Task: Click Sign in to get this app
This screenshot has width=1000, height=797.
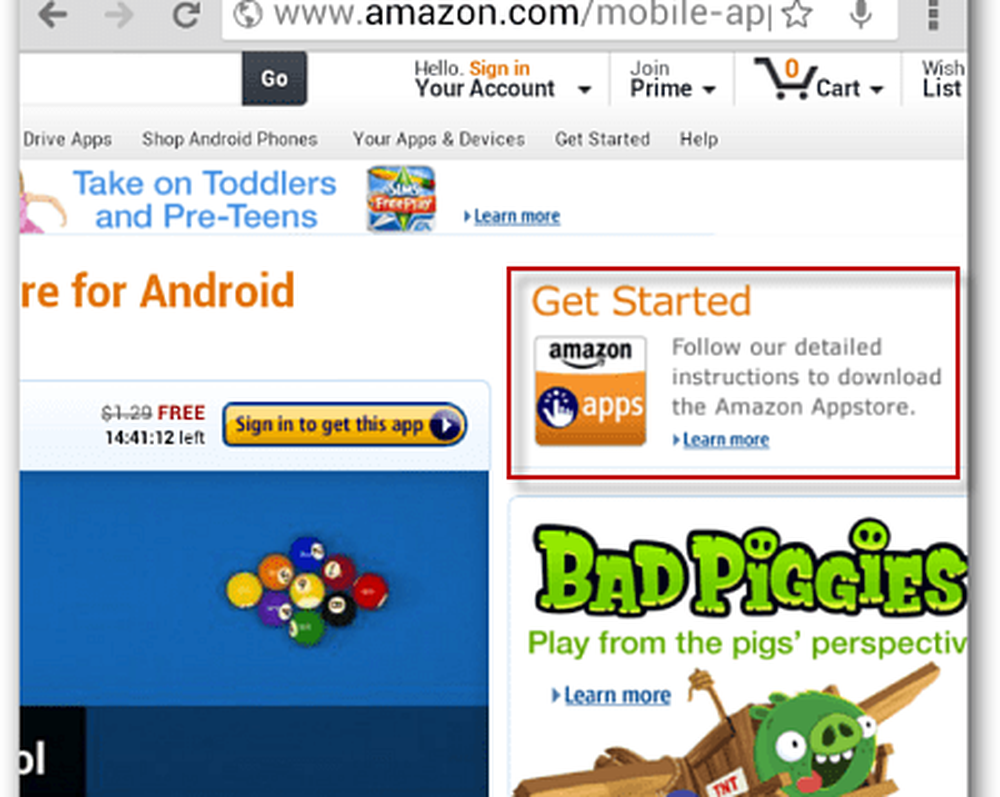Action: click(344, 424)
